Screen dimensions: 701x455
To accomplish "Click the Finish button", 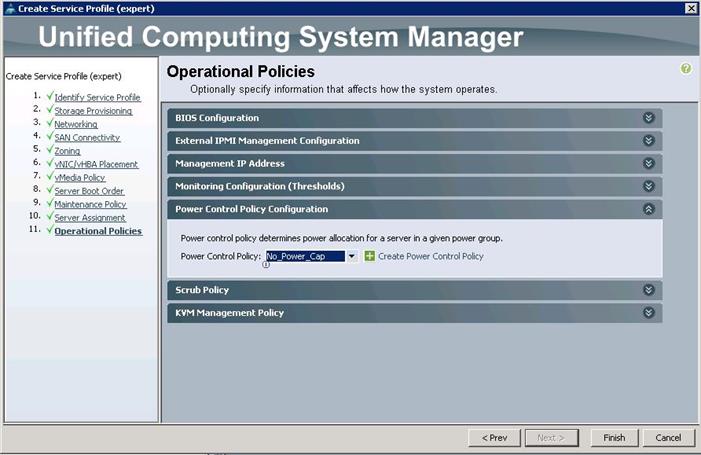I will [x=614, y=438].
